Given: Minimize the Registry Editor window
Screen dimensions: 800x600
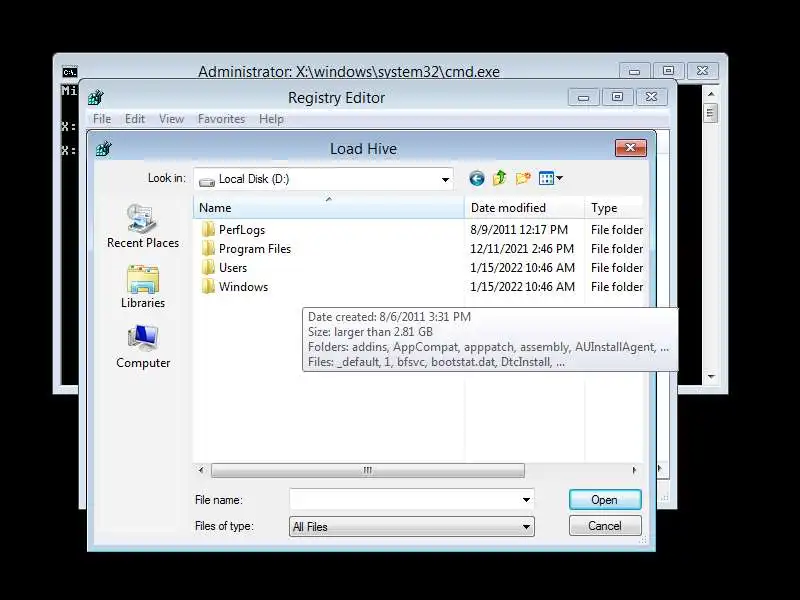Looking at the screenshot, I should [x=584, y=97].
